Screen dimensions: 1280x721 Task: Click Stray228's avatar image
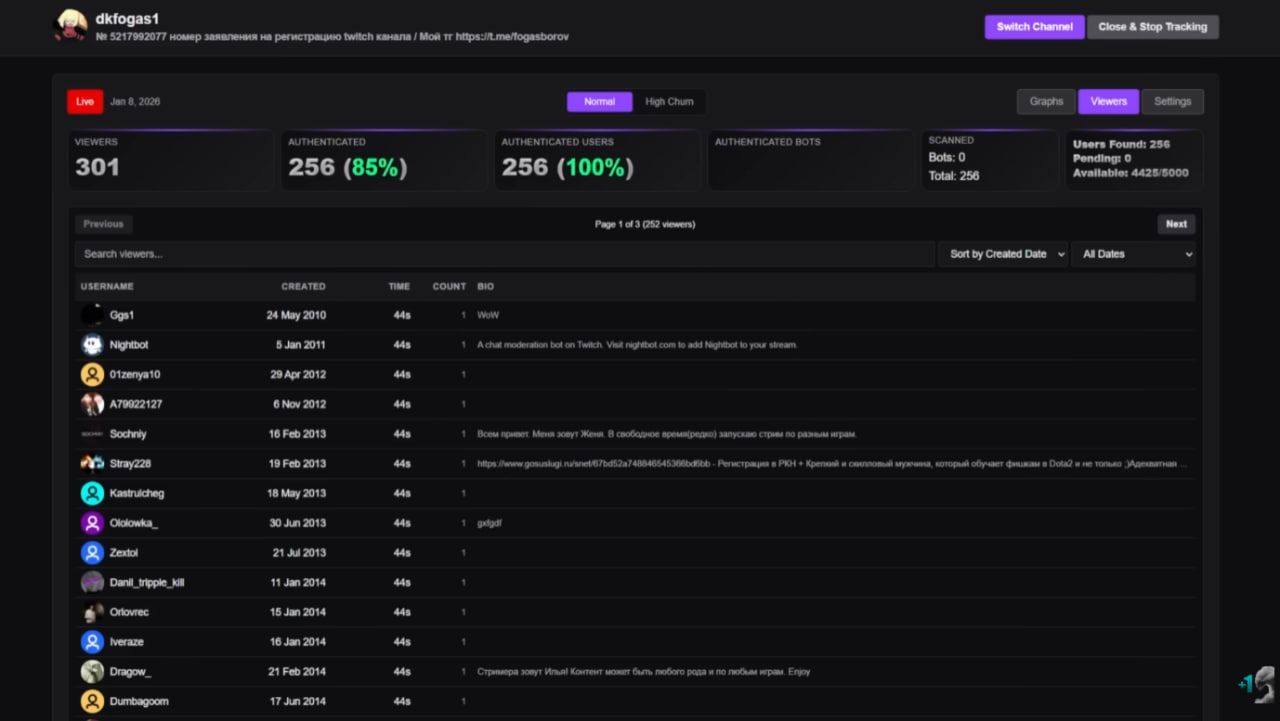pos(92,463)
